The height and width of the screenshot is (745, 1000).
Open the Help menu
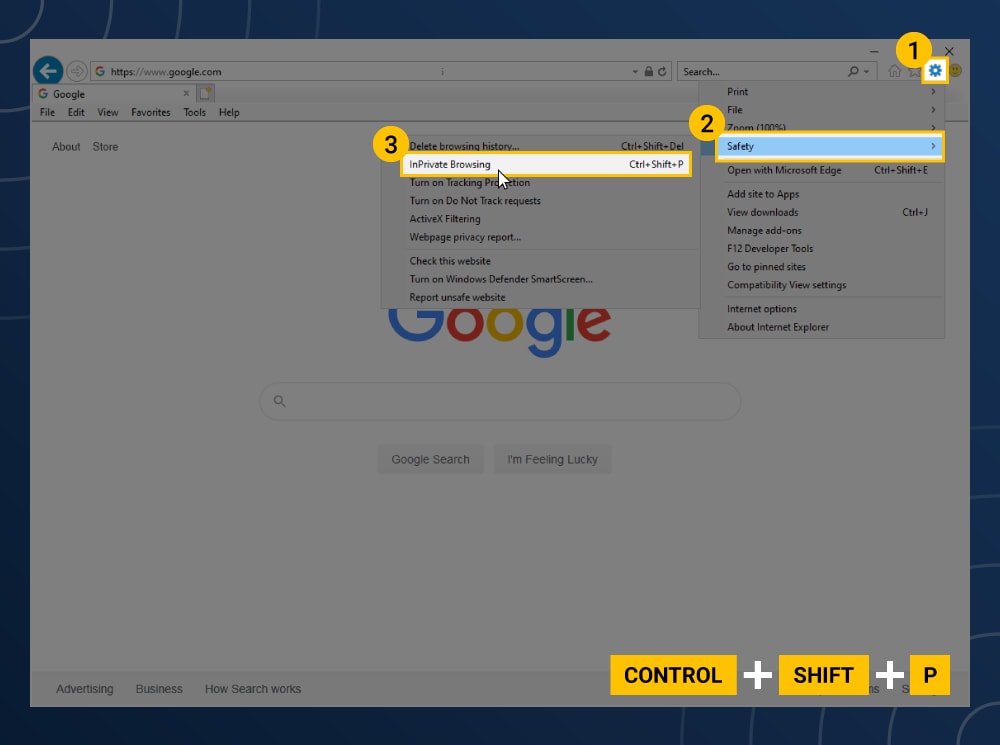pyautogui.click(x=229, y=112)
